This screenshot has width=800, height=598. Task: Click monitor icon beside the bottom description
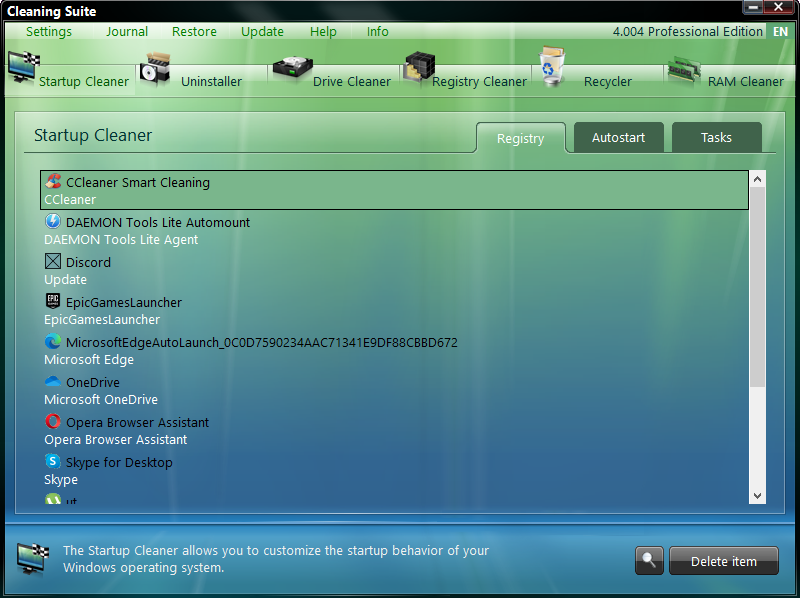[33, 559]
